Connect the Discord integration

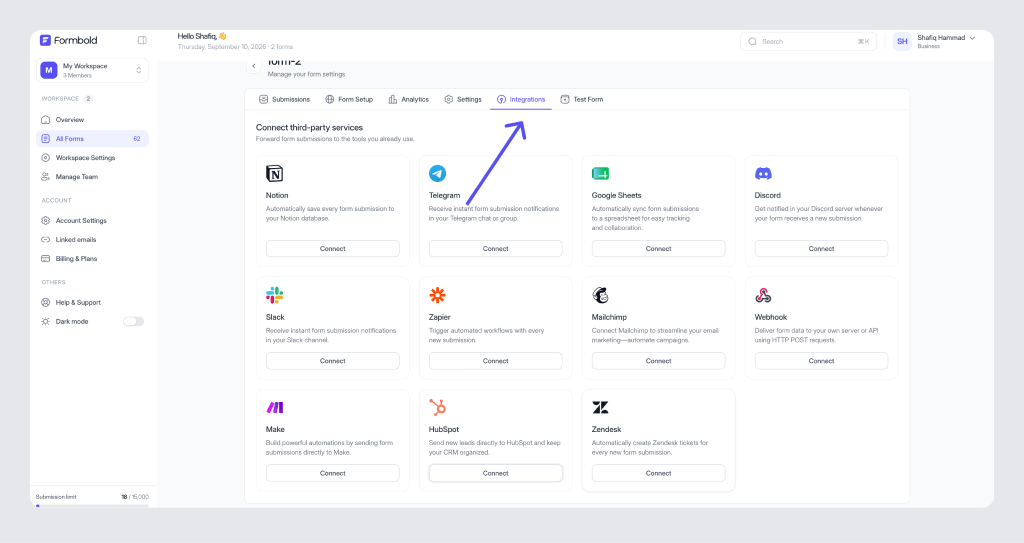coord(822,248)
